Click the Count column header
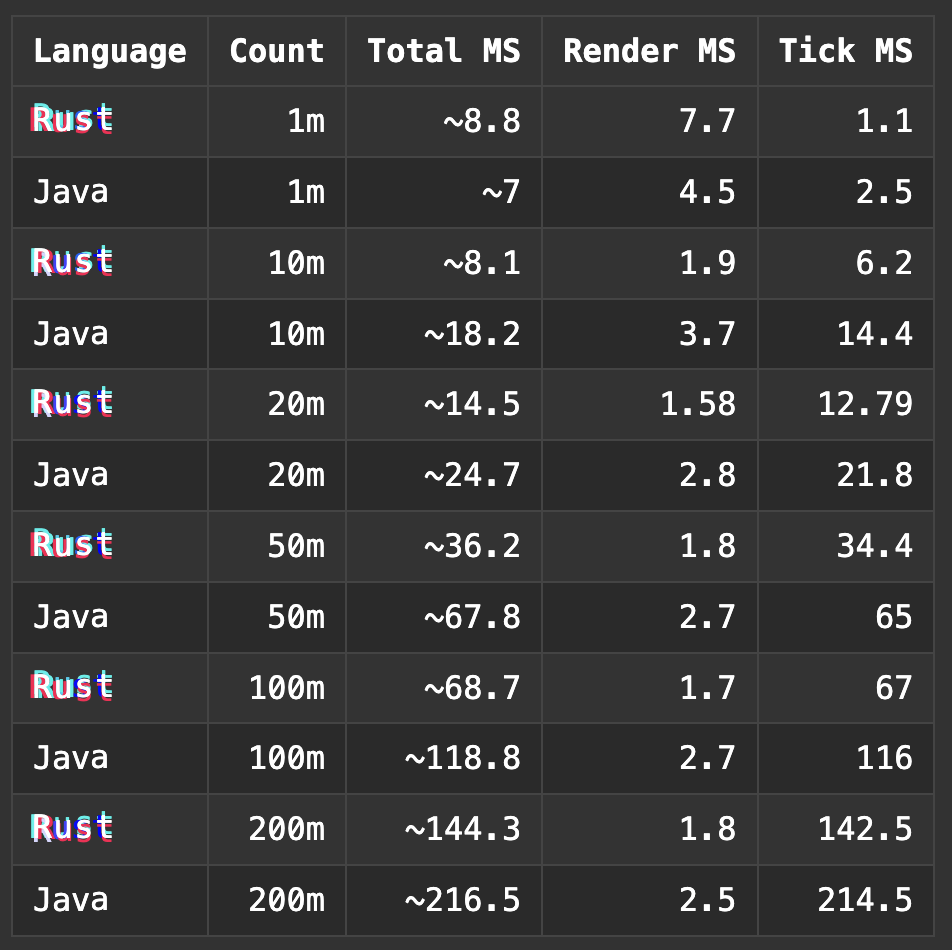Viewport: 952px width, 950px height. [x=276, y=51]
